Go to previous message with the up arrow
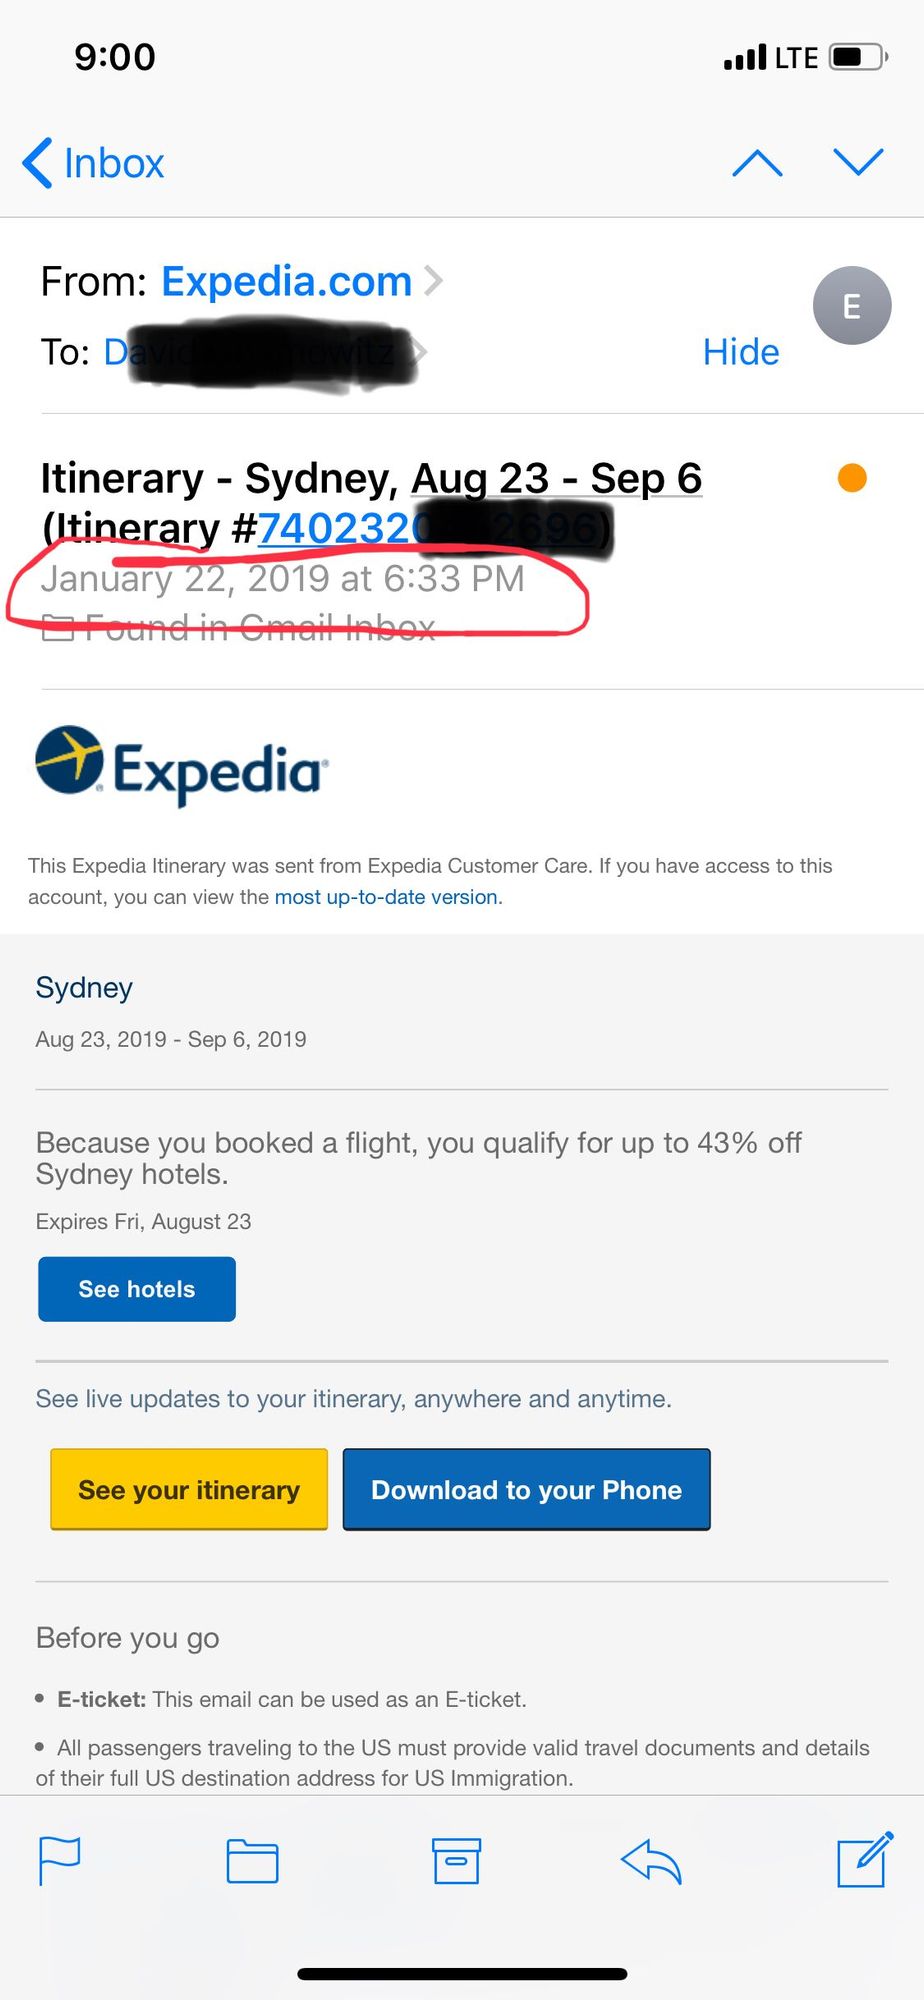The height and width of the screenshot is (2000, 924). (x=757, y=162)
